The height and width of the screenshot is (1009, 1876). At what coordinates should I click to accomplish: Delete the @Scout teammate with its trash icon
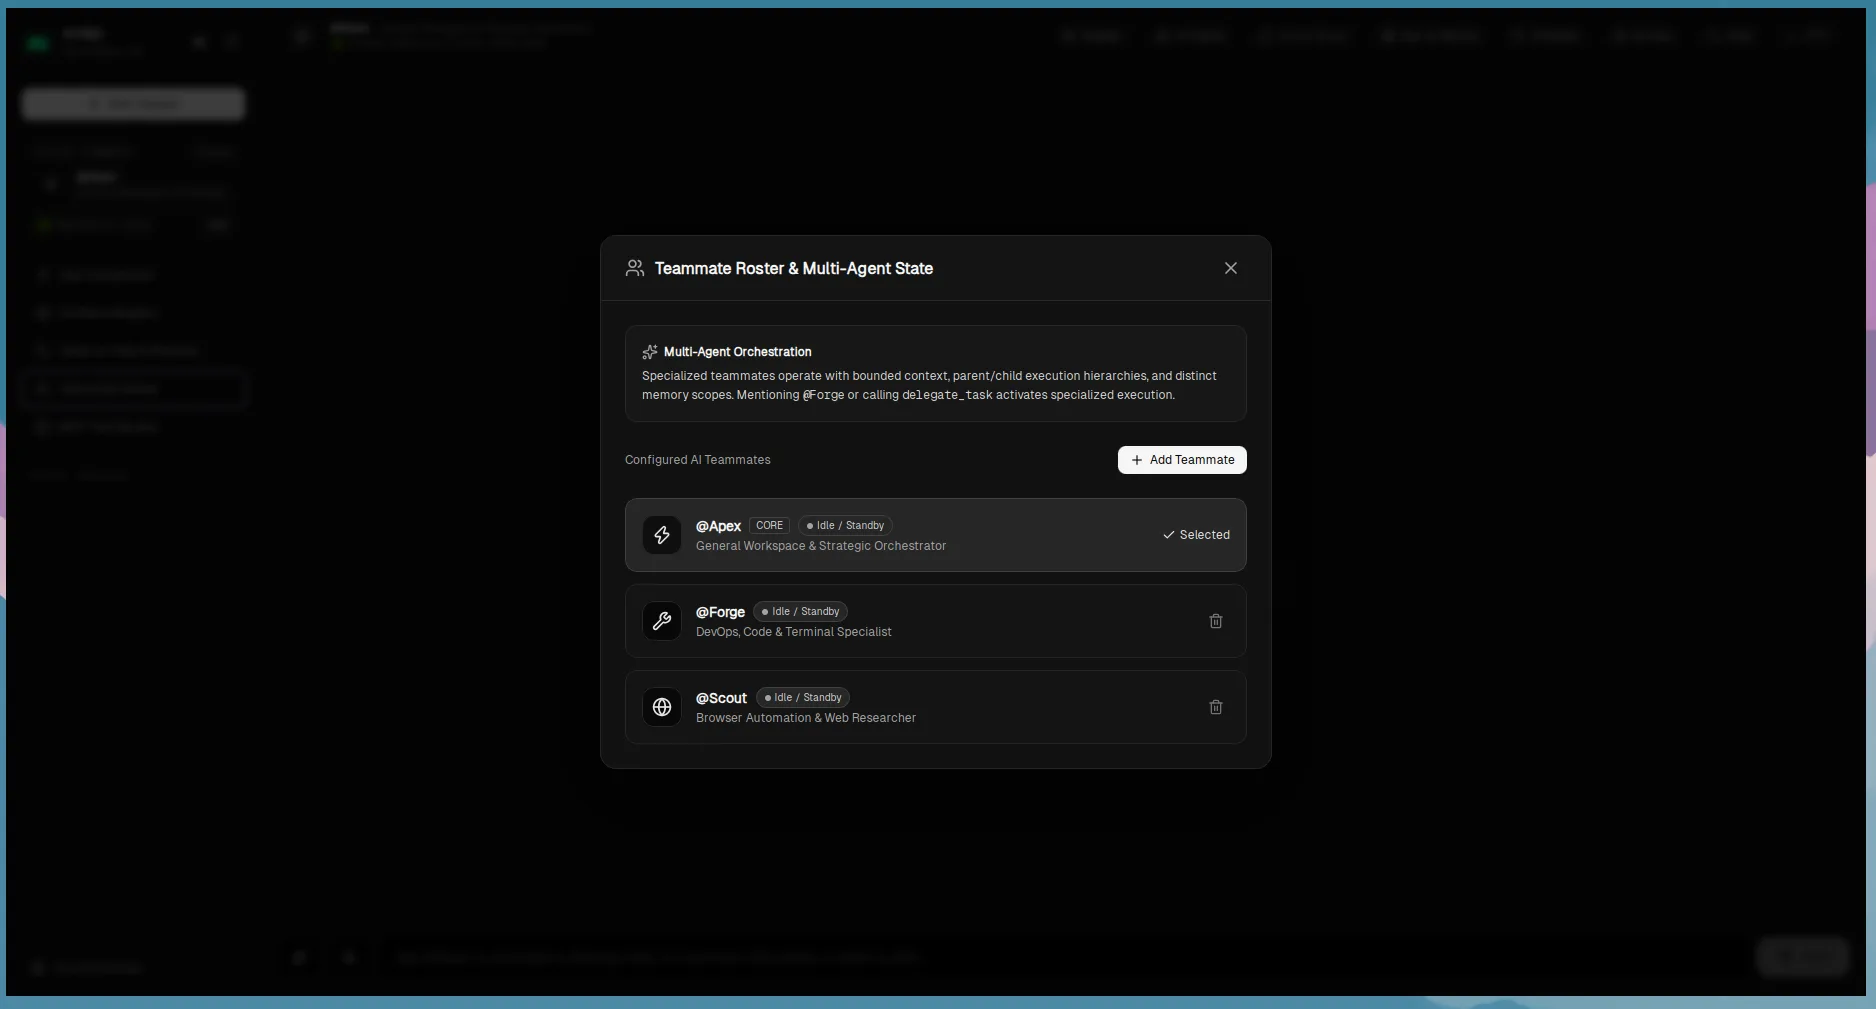pyautogui.click(x=1216, y=707)
